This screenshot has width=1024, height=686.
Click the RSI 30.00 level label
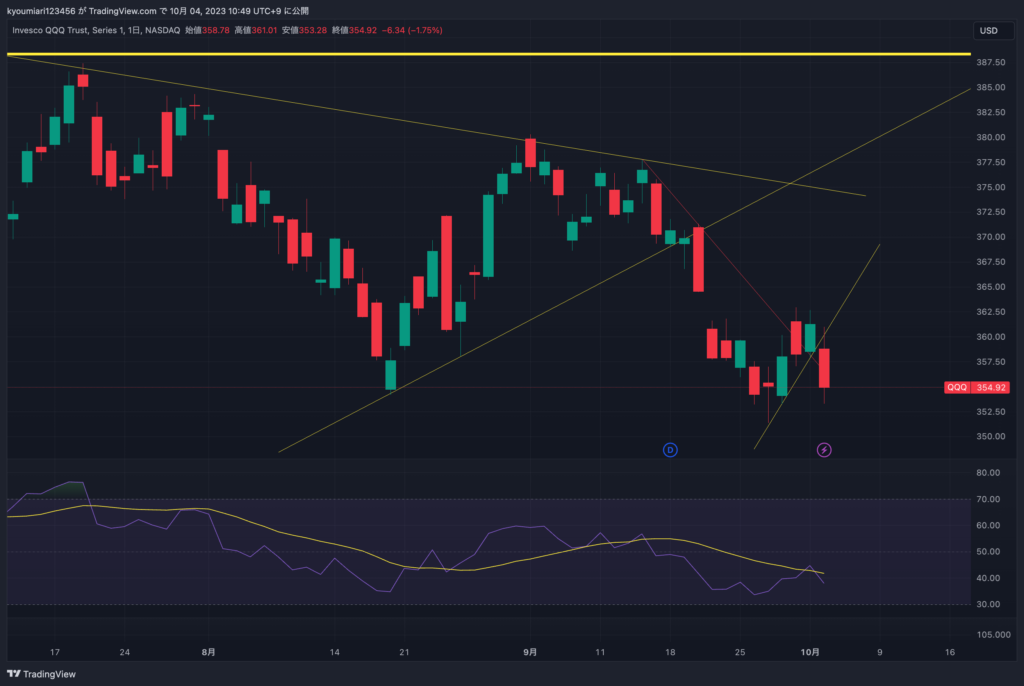point(988,604)
